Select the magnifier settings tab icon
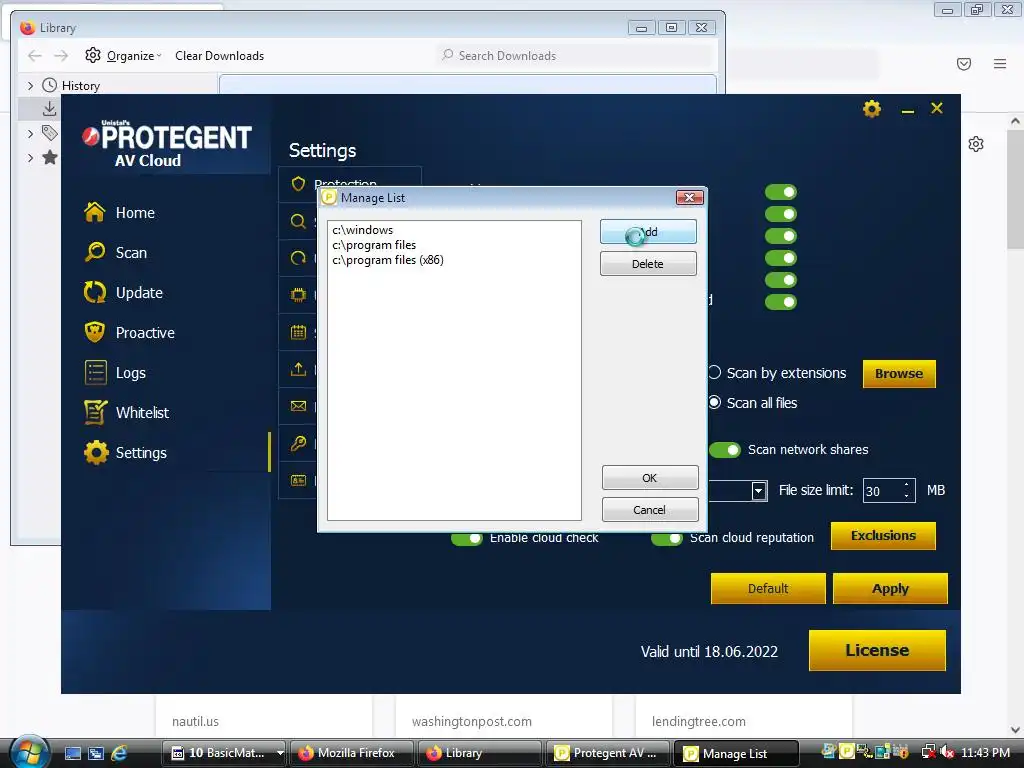1024x768 pixels. tap(298, 221)
